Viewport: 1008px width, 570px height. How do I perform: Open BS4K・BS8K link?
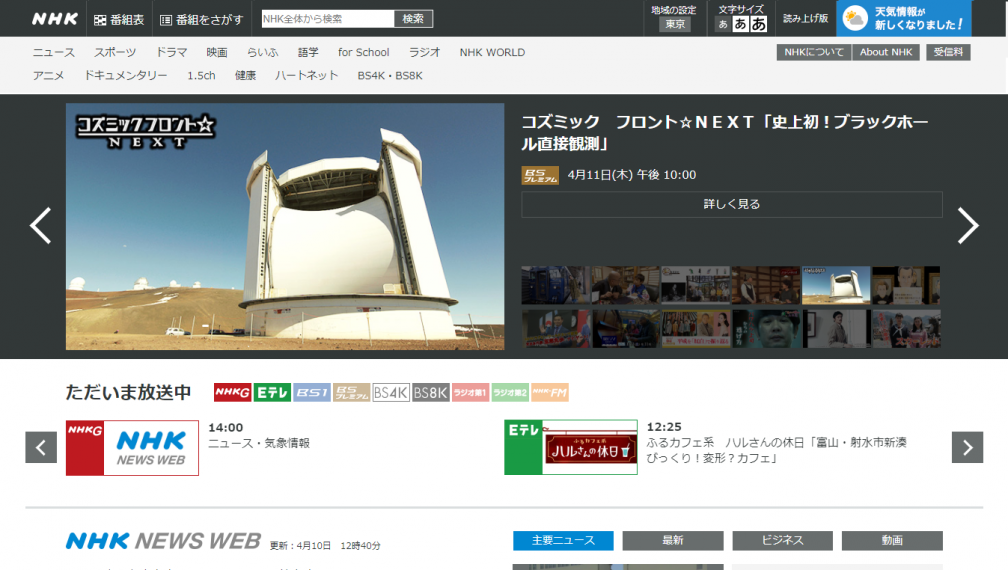tap(390, 76)
